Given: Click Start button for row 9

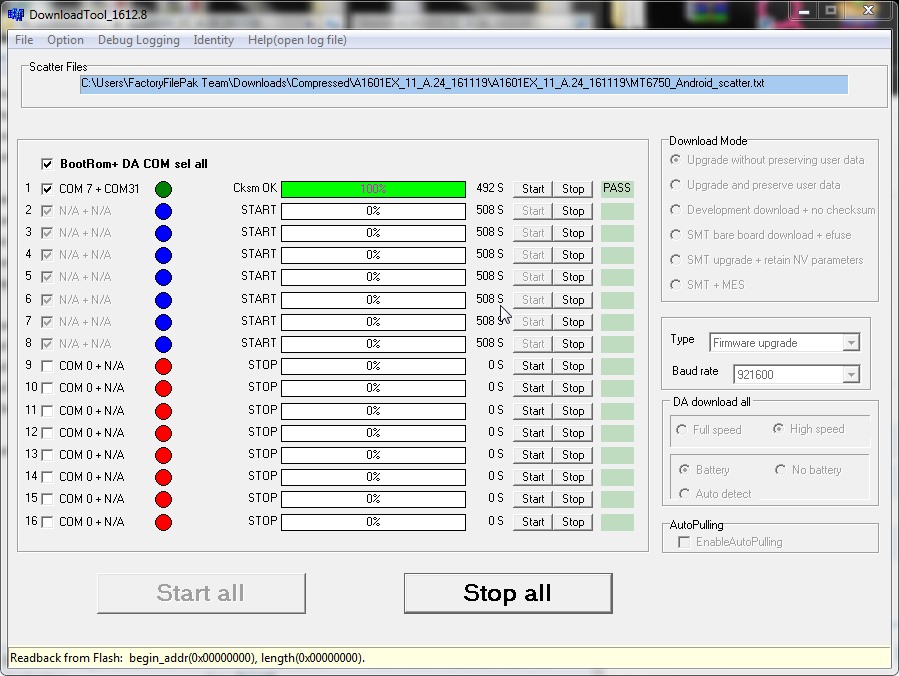Looking at the screenshot, I should coord(533,366).
